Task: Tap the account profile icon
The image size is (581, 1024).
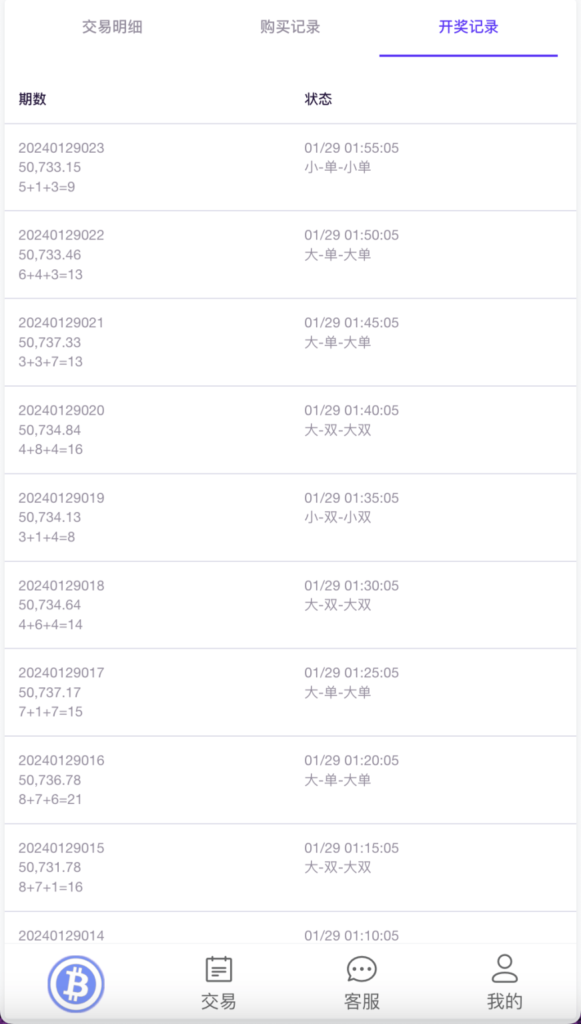Action: coord(504,968)
